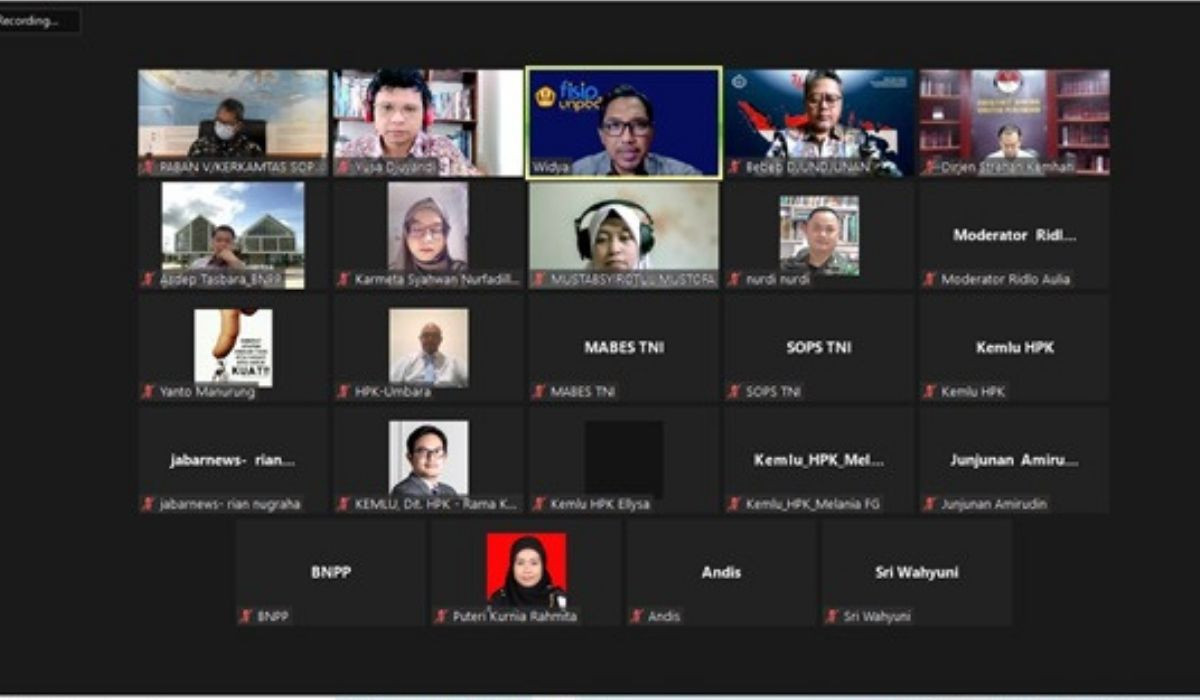This screenshot has width=1200, height=700.
Task: Click the muted mic icon for BNPP
Action: [246, 617]
